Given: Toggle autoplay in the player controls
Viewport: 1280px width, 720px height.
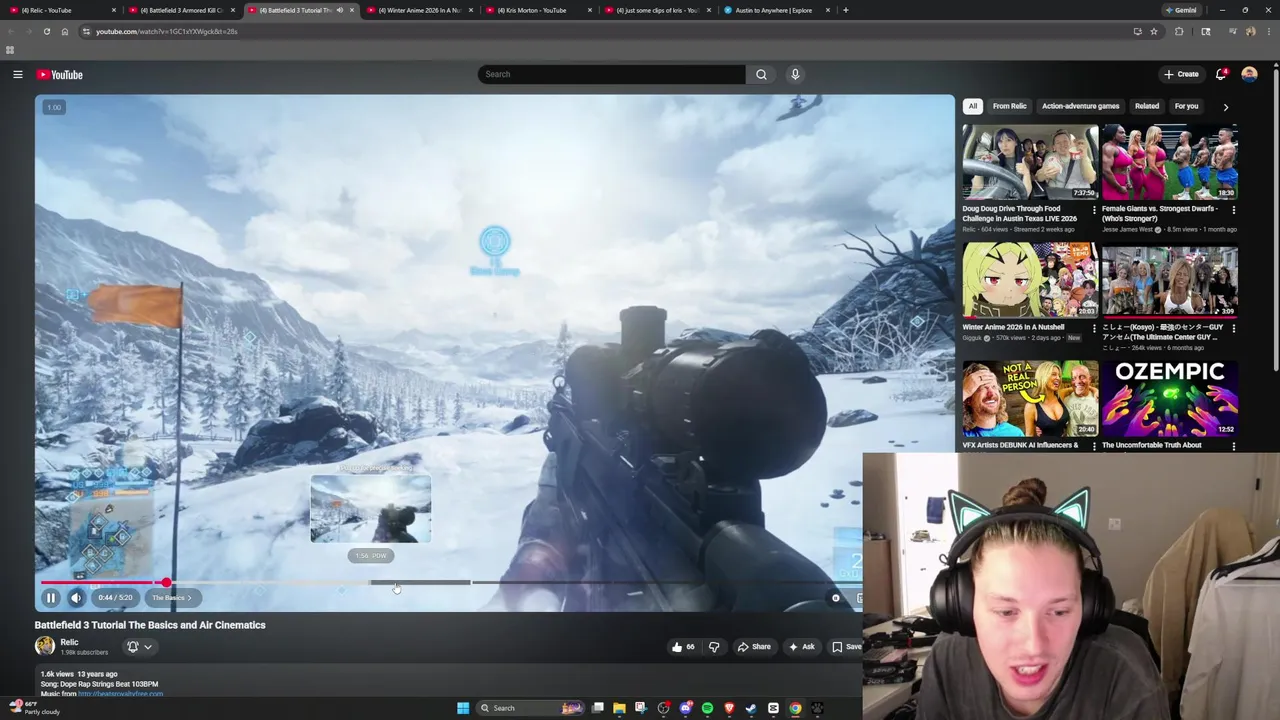Looking at the screenshot, I should (836, 598).
